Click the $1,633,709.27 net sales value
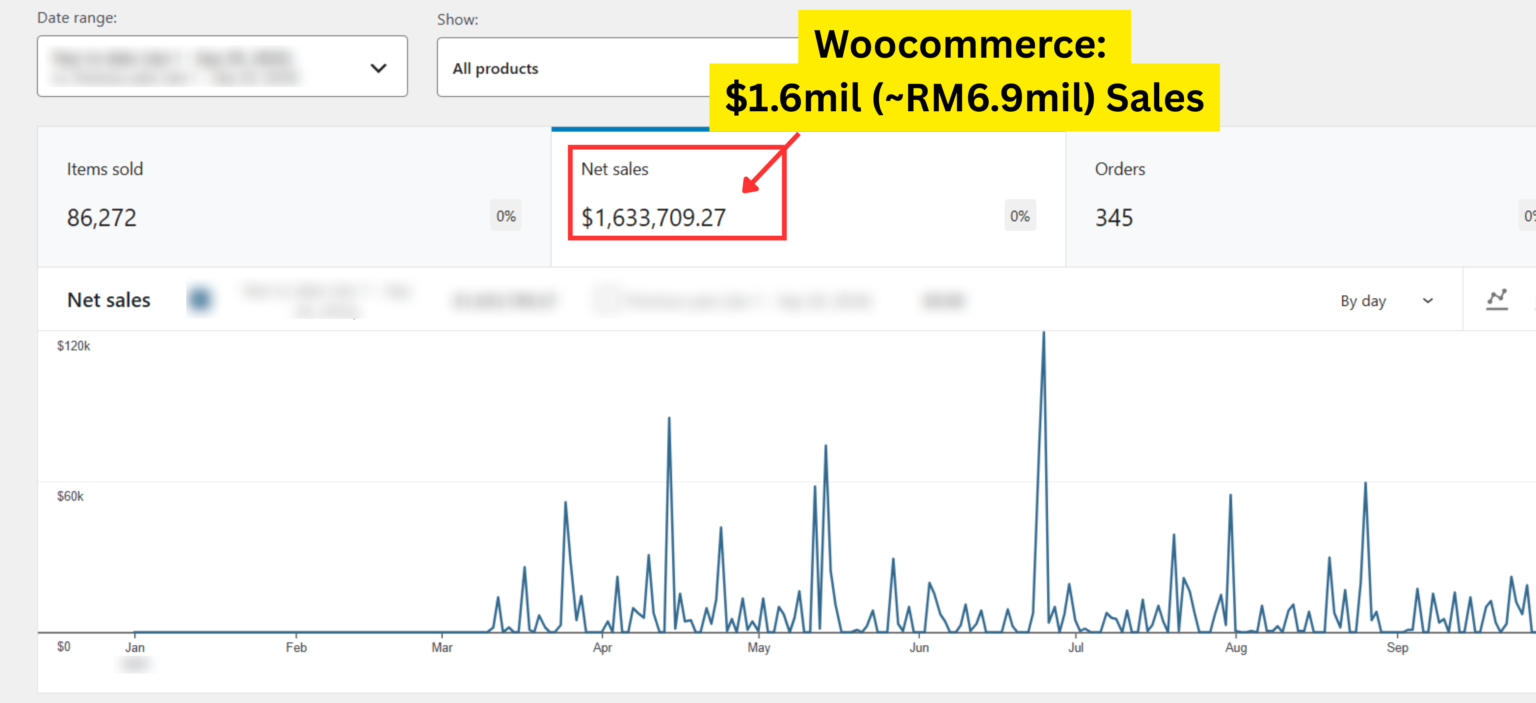This screenshot has height=703, width=1536. [653, 218]
